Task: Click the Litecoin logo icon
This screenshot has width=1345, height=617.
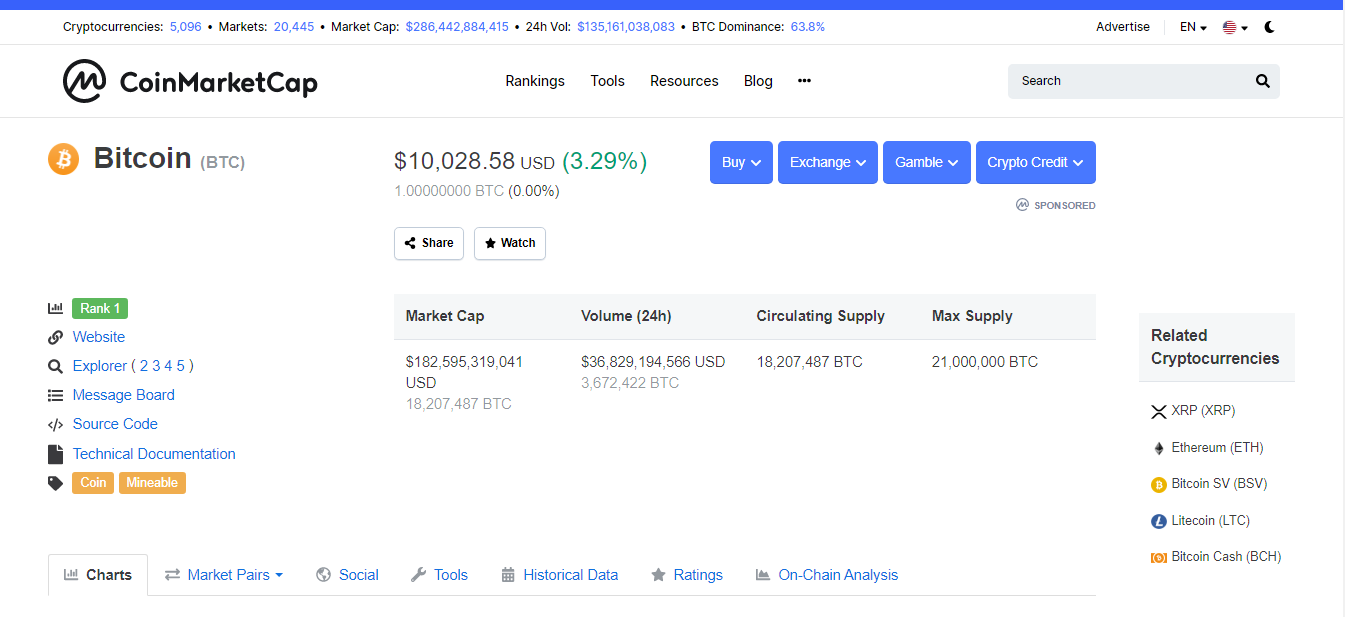Action: (x=1159, y=521)
